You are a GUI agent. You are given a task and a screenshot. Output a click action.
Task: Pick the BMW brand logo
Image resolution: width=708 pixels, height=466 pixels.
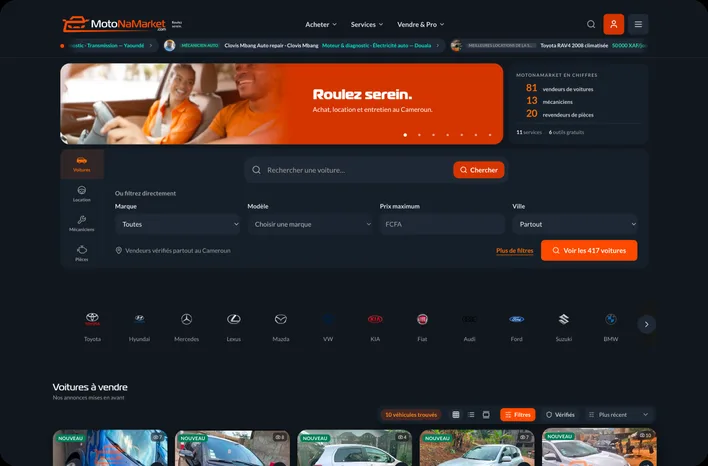pyautogui.click(x=610, y=319)
